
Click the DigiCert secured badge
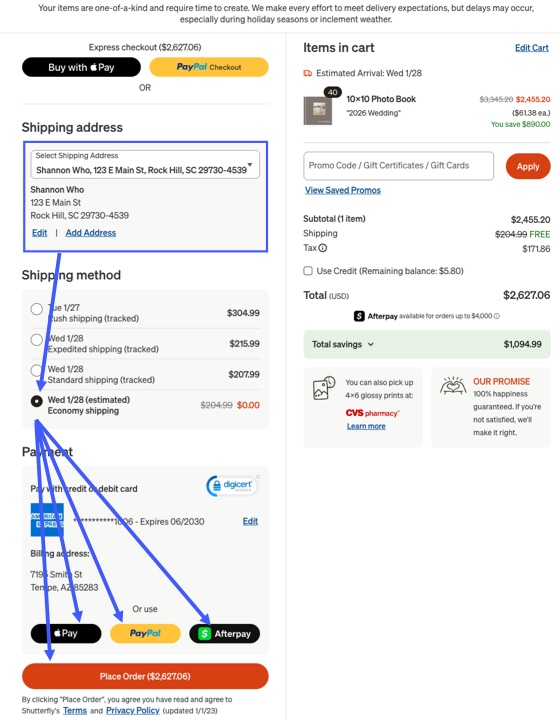click(x=233, y=486)
